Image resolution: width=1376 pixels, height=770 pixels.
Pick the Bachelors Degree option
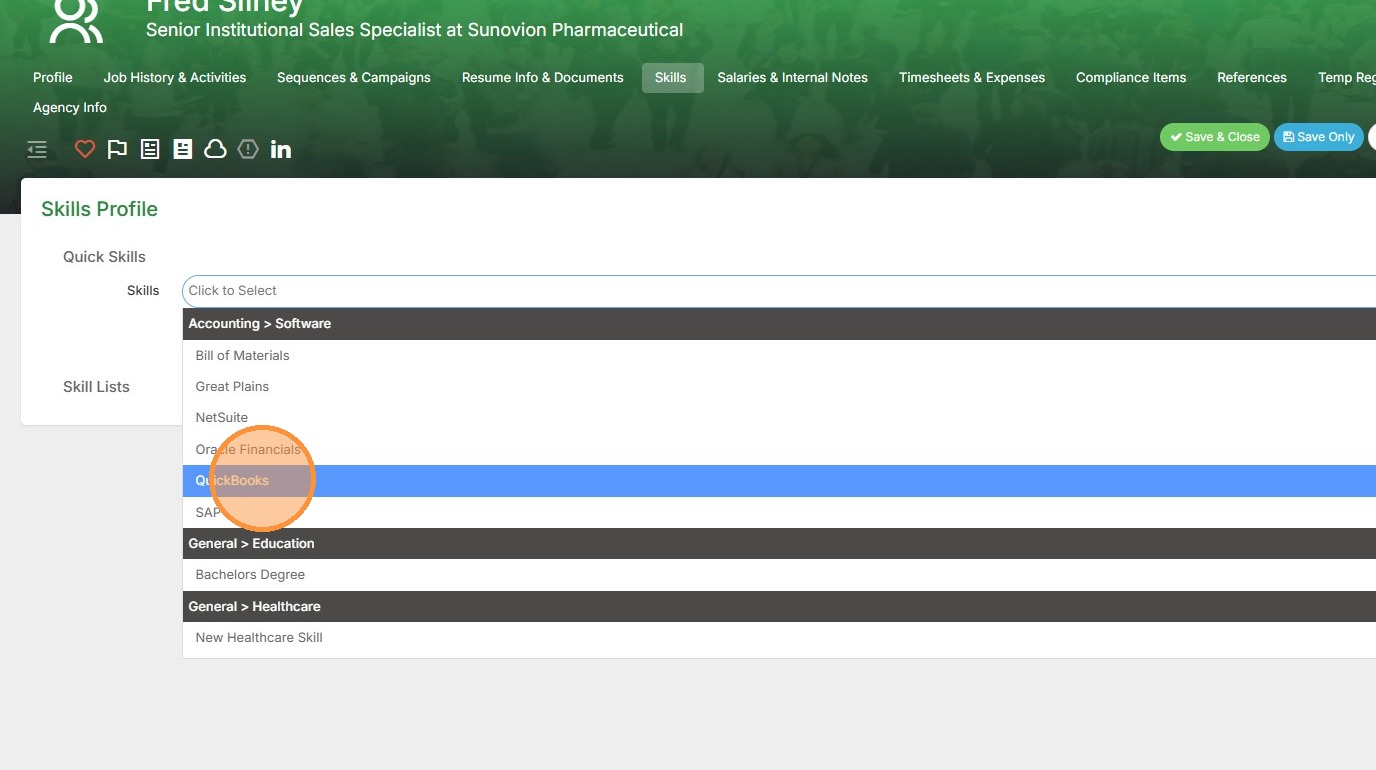779,574
